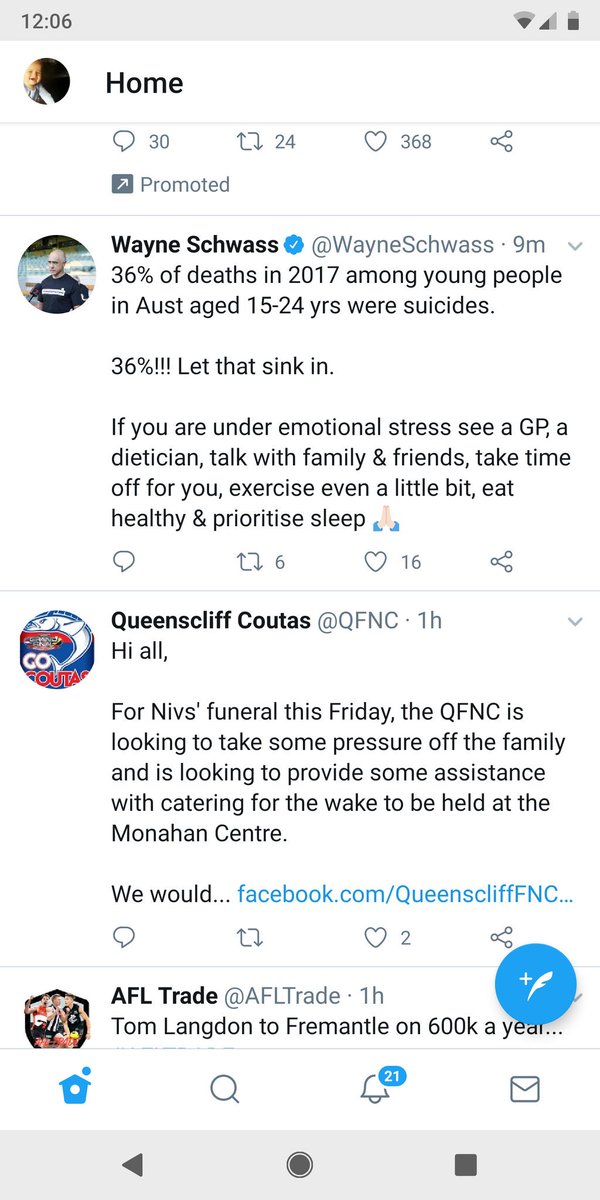Open profile avatar navigation drawer

46,82
